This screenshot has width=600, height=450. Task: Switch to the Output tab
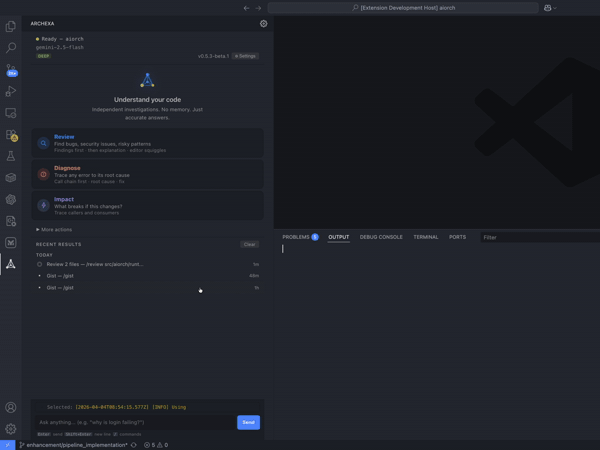pyautogui.click(x=339, y=237)
